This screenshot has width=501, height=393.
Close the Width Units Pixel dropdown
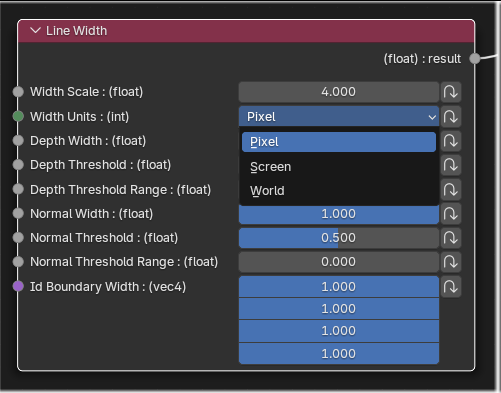coord(339,117)
